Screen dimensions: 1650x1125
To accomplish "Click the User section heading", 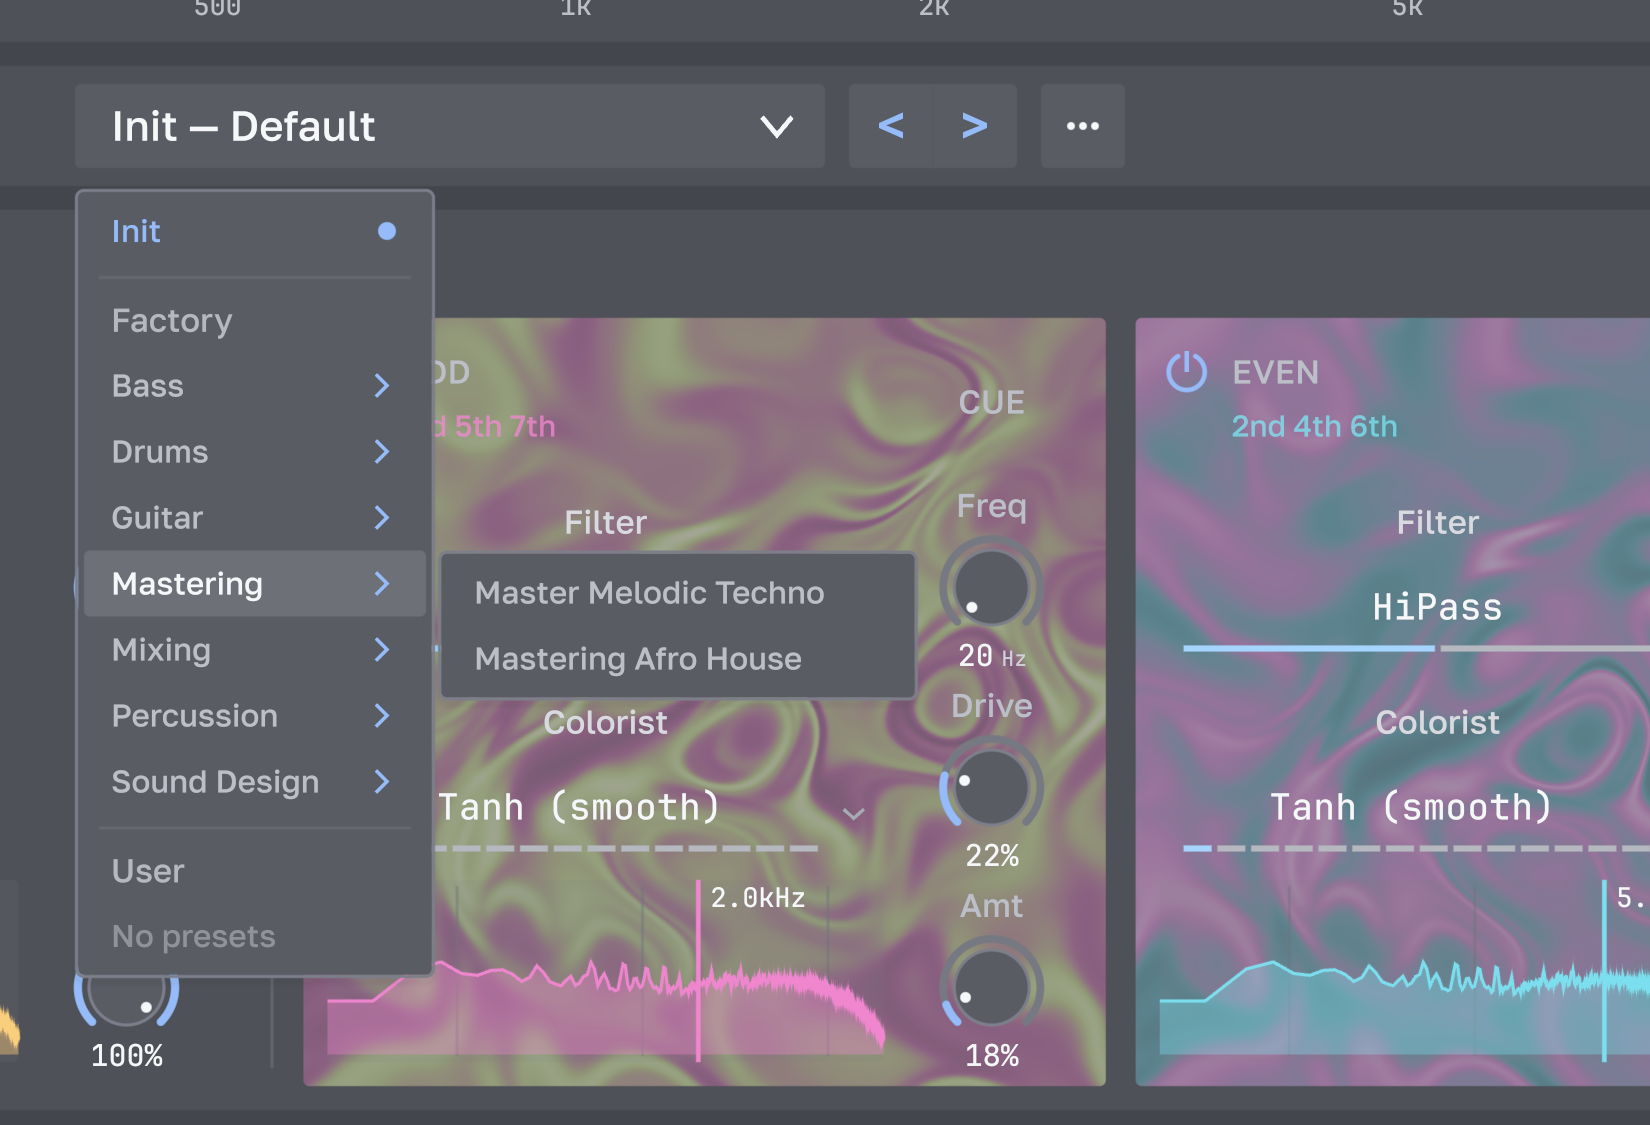I will (x=148, y=871).
